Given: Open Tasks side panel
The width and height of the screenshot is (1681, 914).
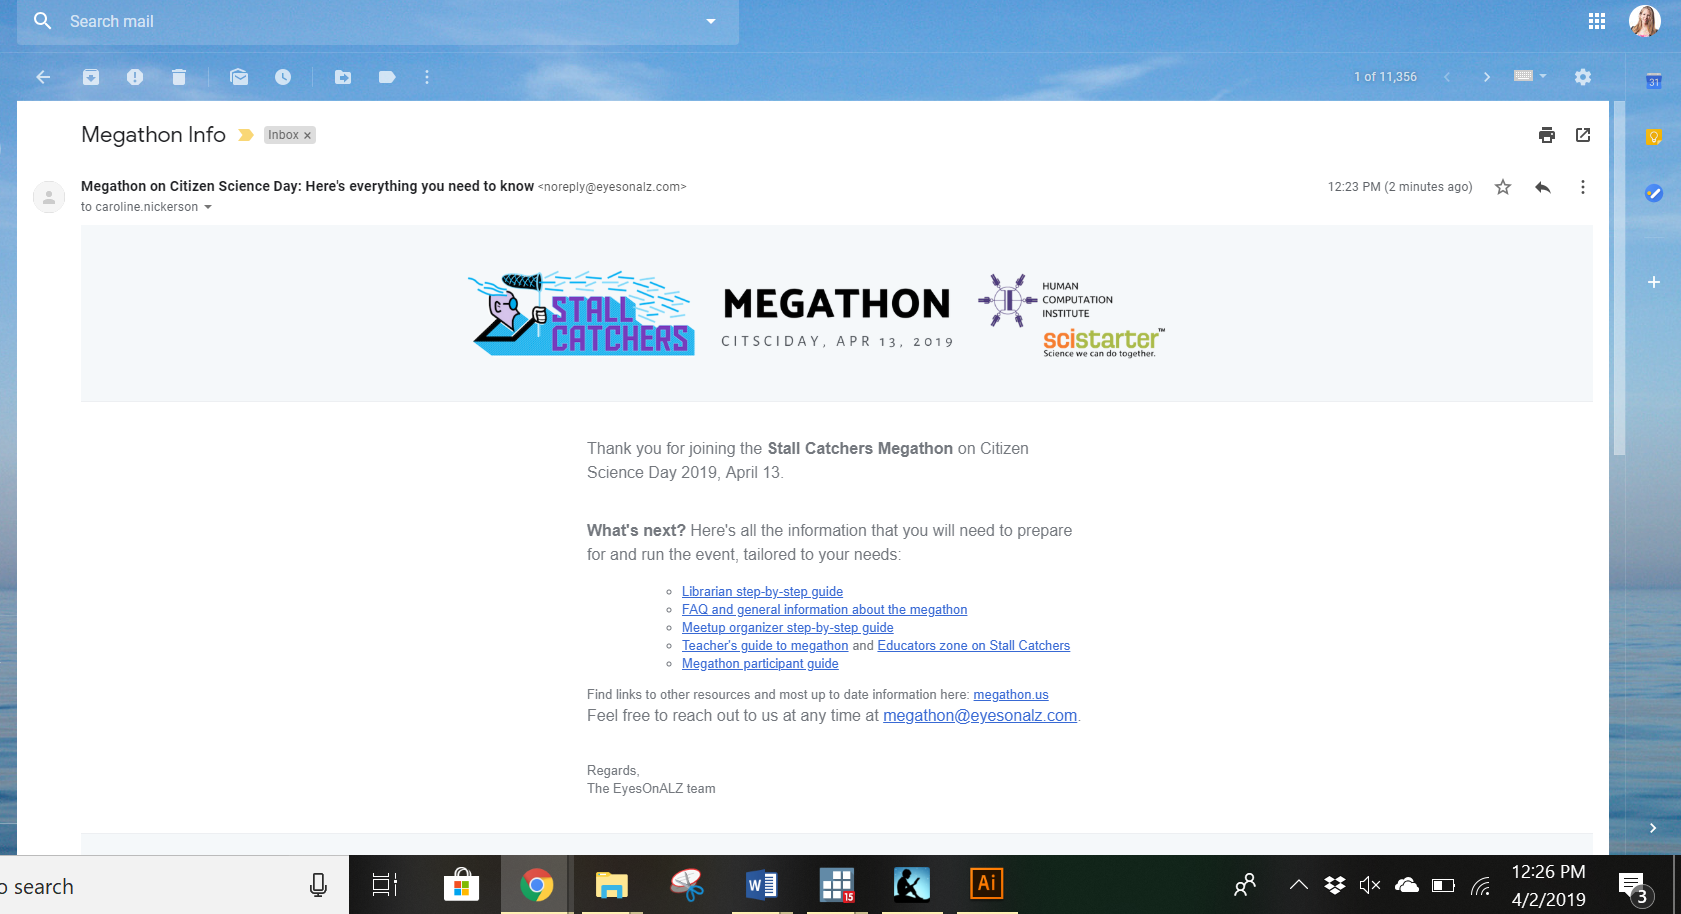Looking at the screenshot, I should tap(1654, 193).
